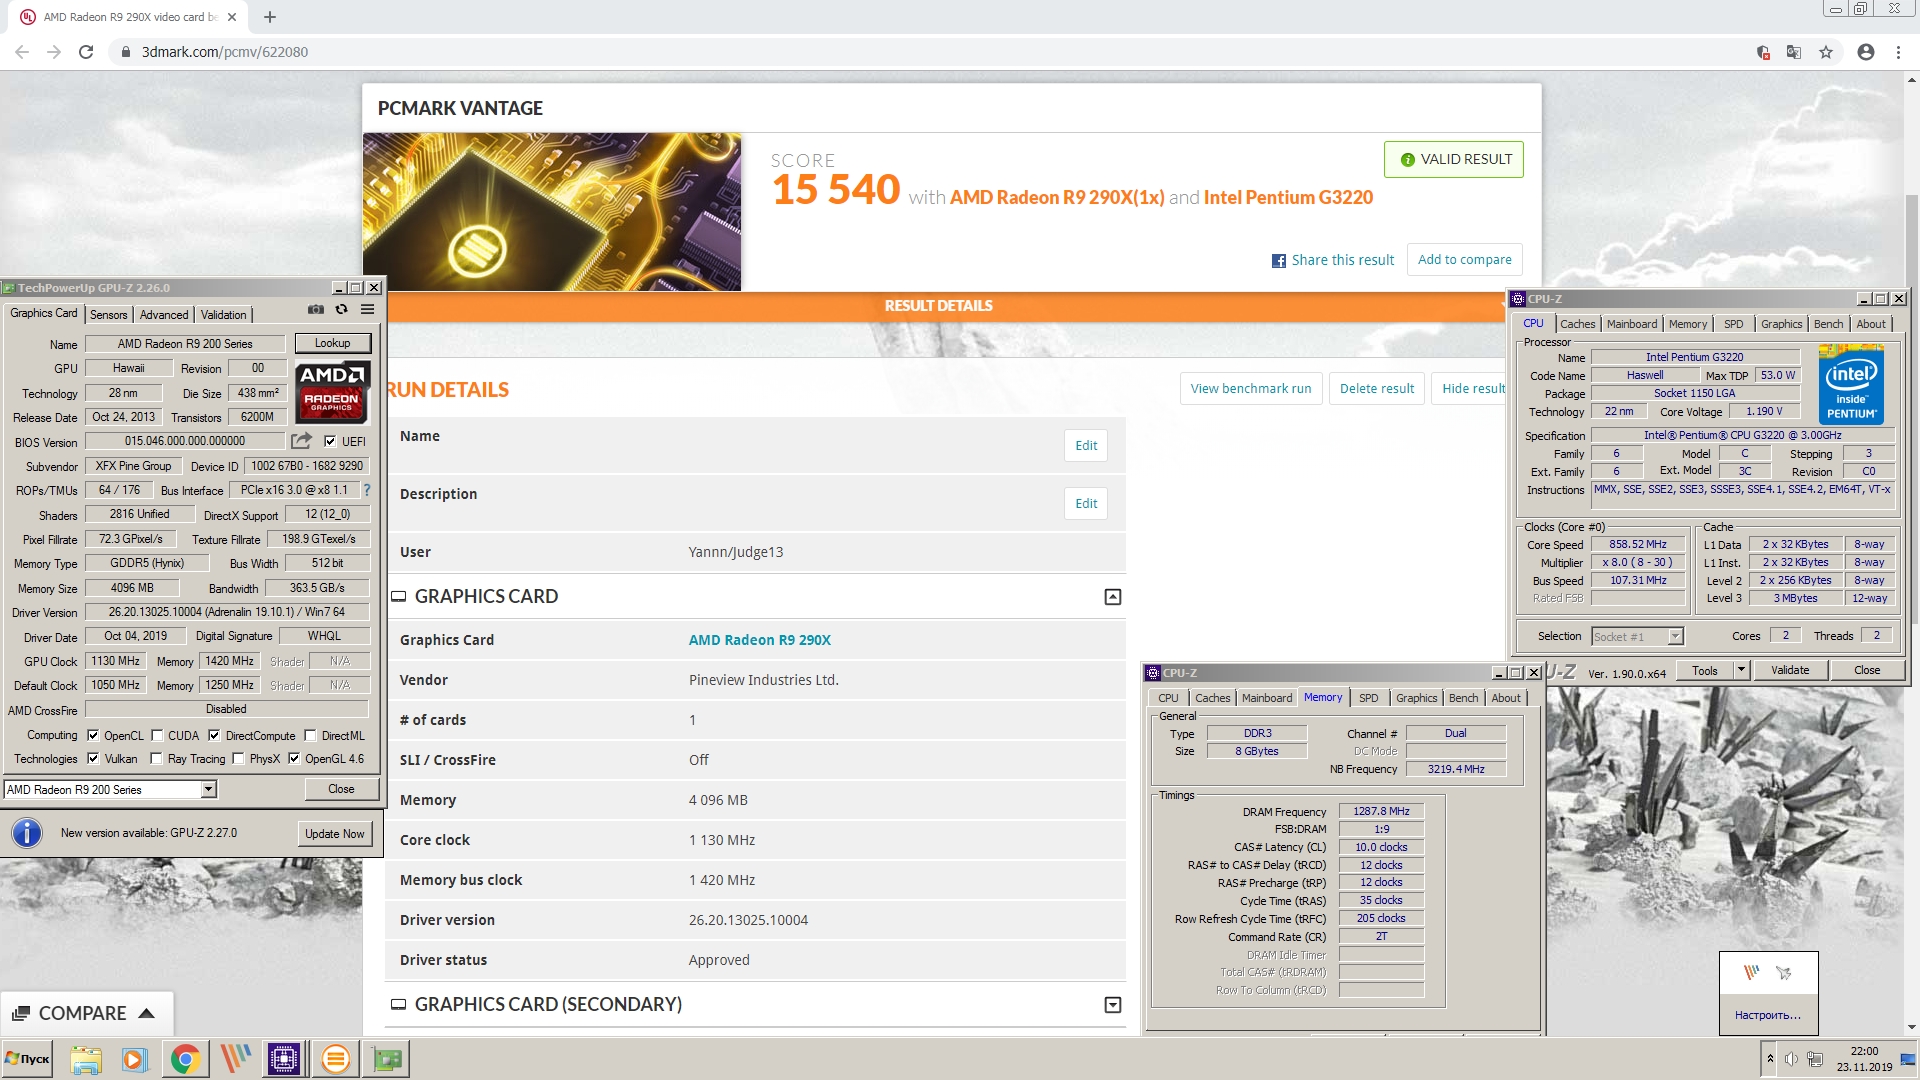Click the Edit button next to Name
The width and height of the screenshot is (1920, 1080).
1086,446
